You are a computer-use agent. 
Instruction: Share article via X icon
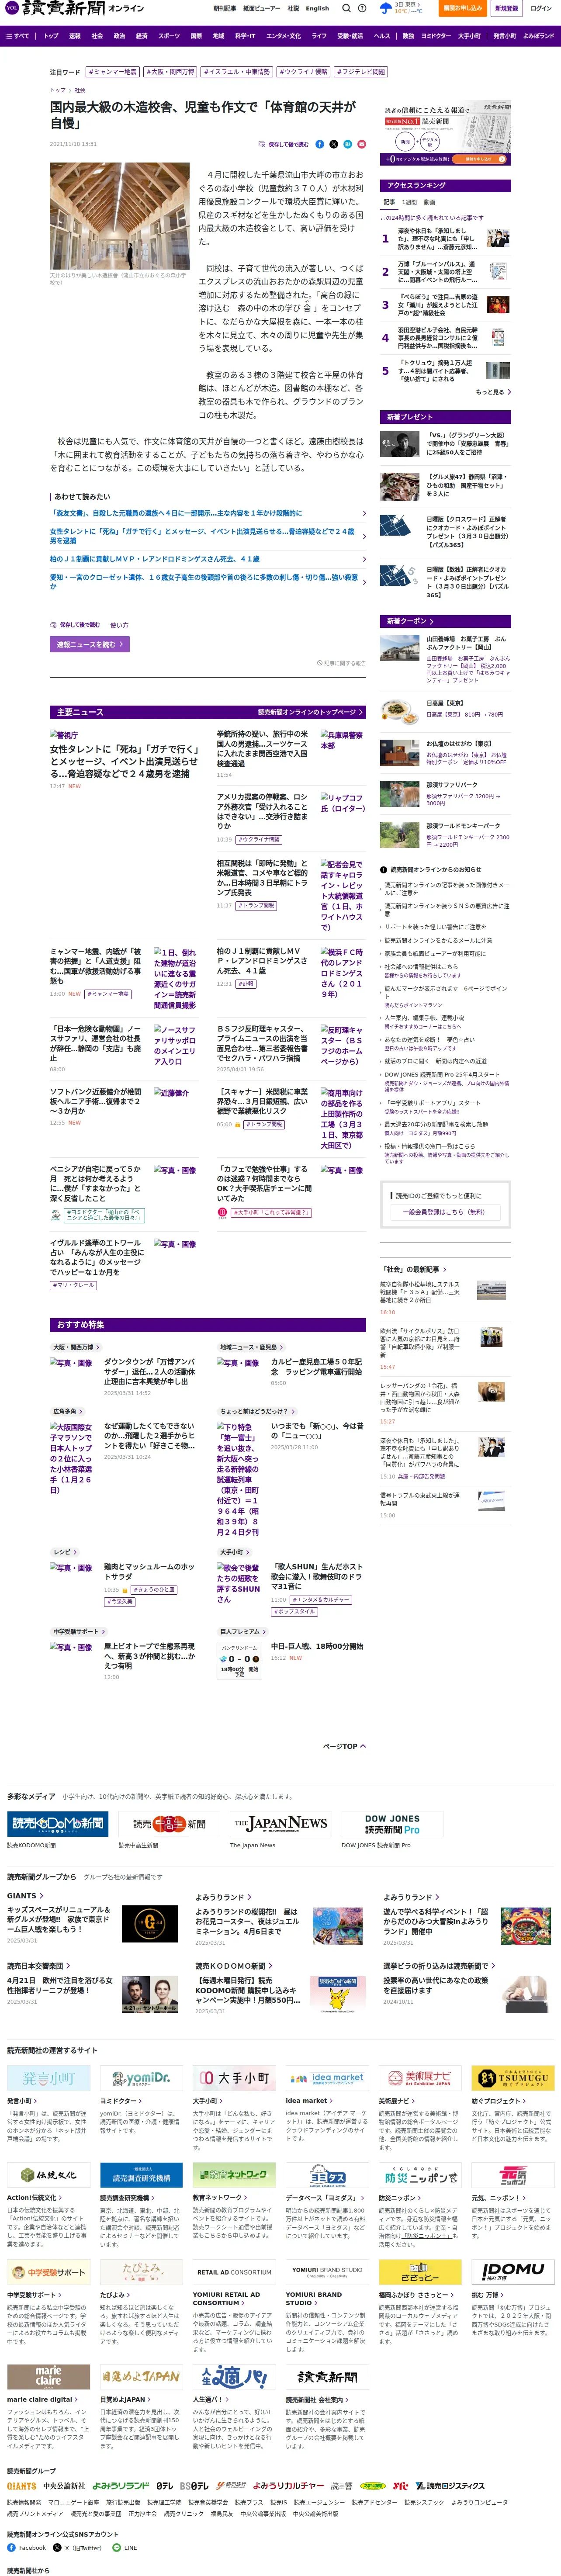(x=334, y=144)
